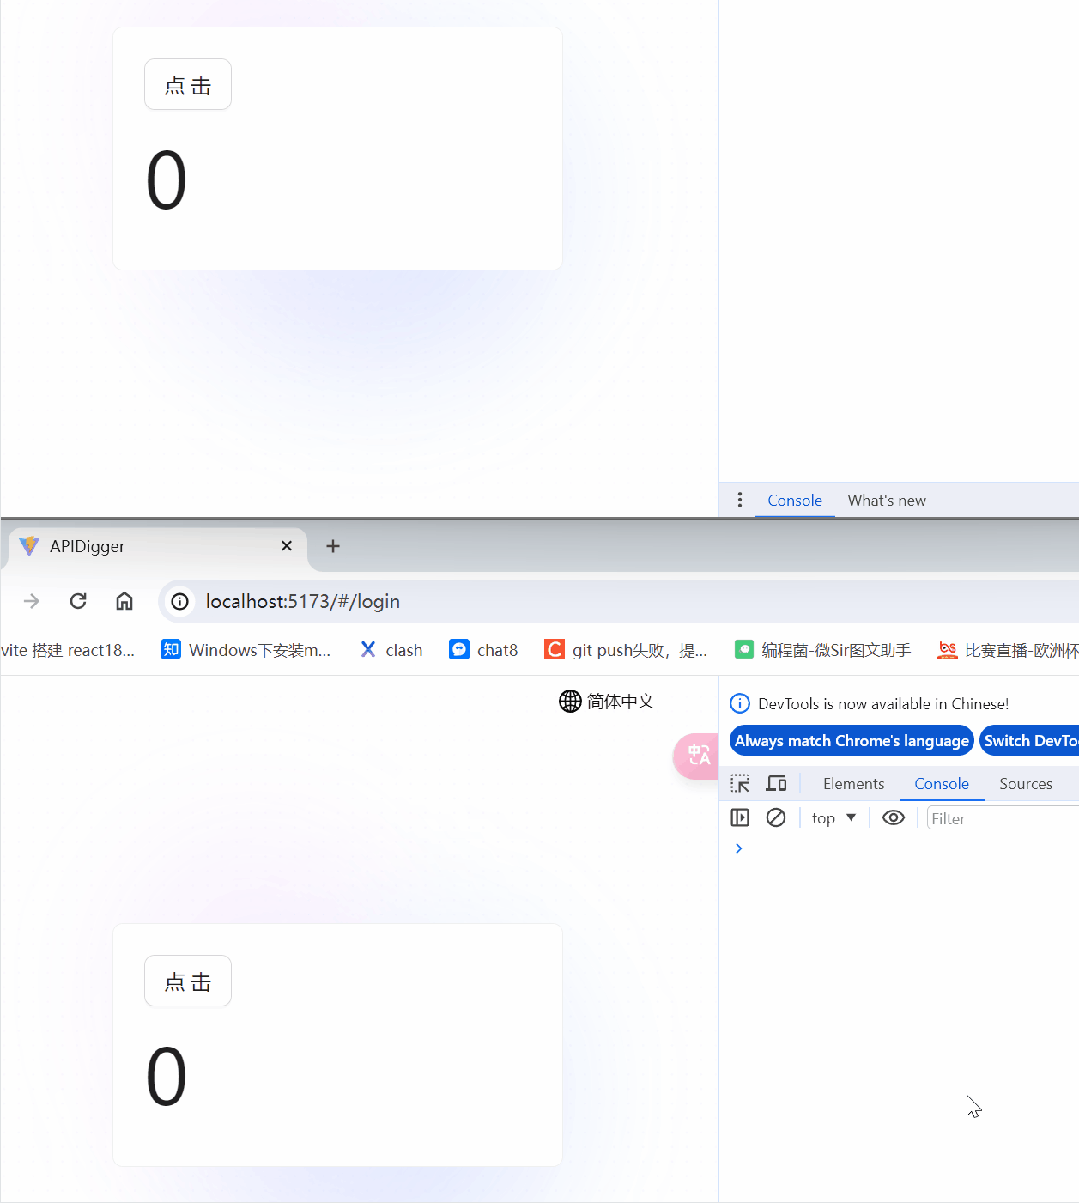Open the clash bookmark
Viewport: 1079px width, 1203px height.
391,650
